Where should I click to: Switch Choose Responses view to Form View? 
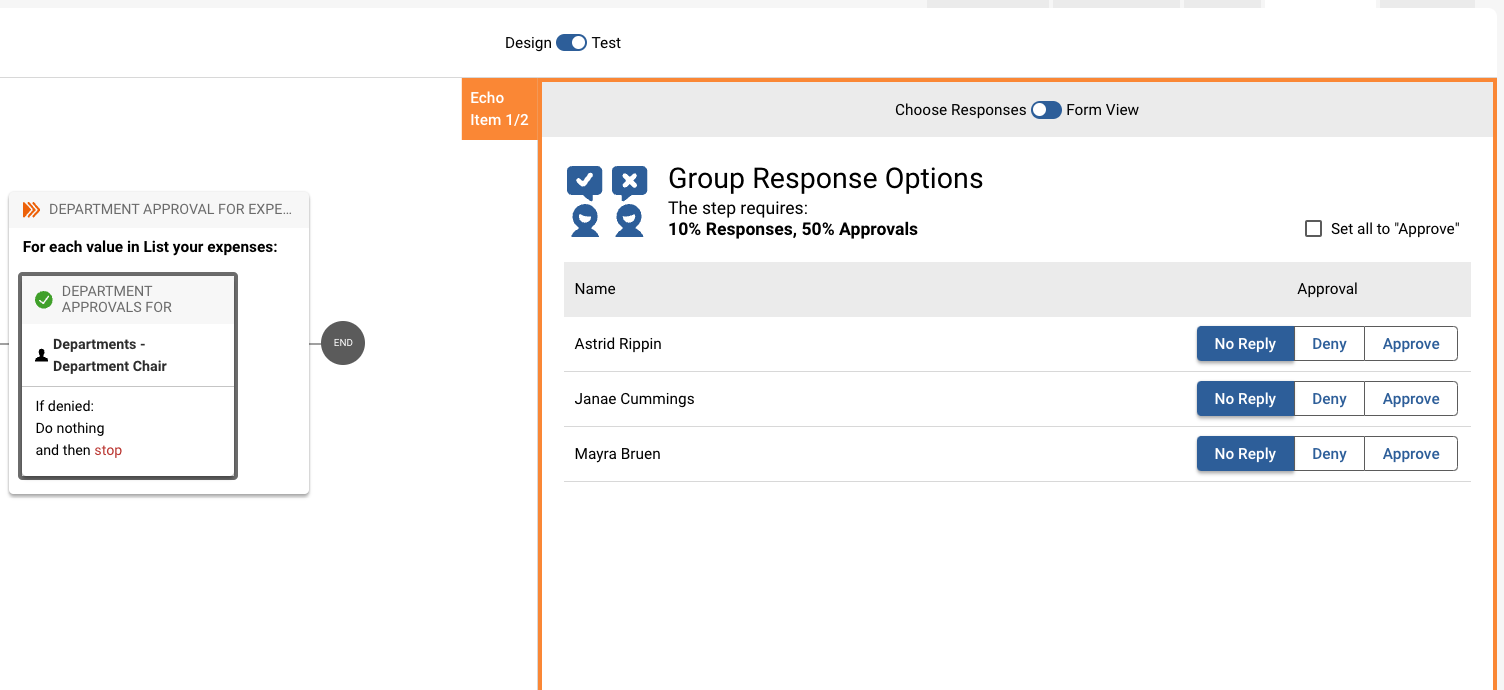(1046, 110)
